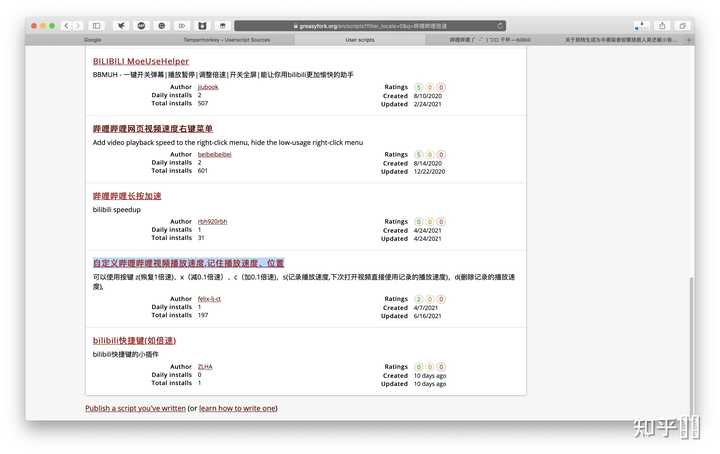
Task: Click the cat-face extension icon in toolbar
Action: [202, 26]
